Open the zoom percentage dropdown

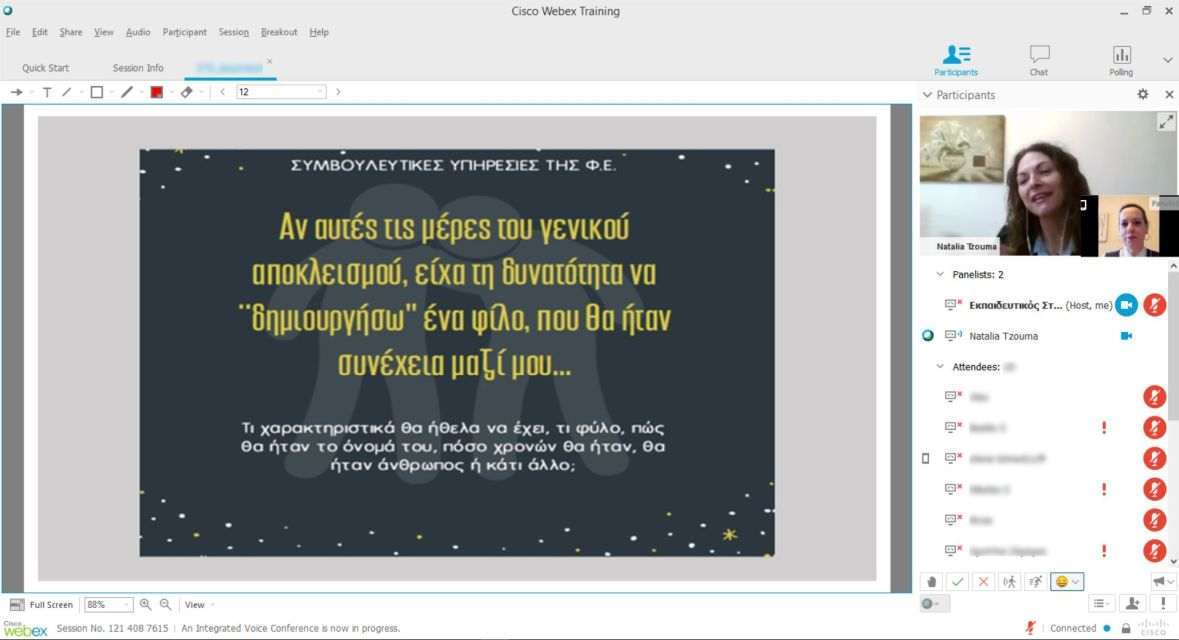tap(126, 604)
